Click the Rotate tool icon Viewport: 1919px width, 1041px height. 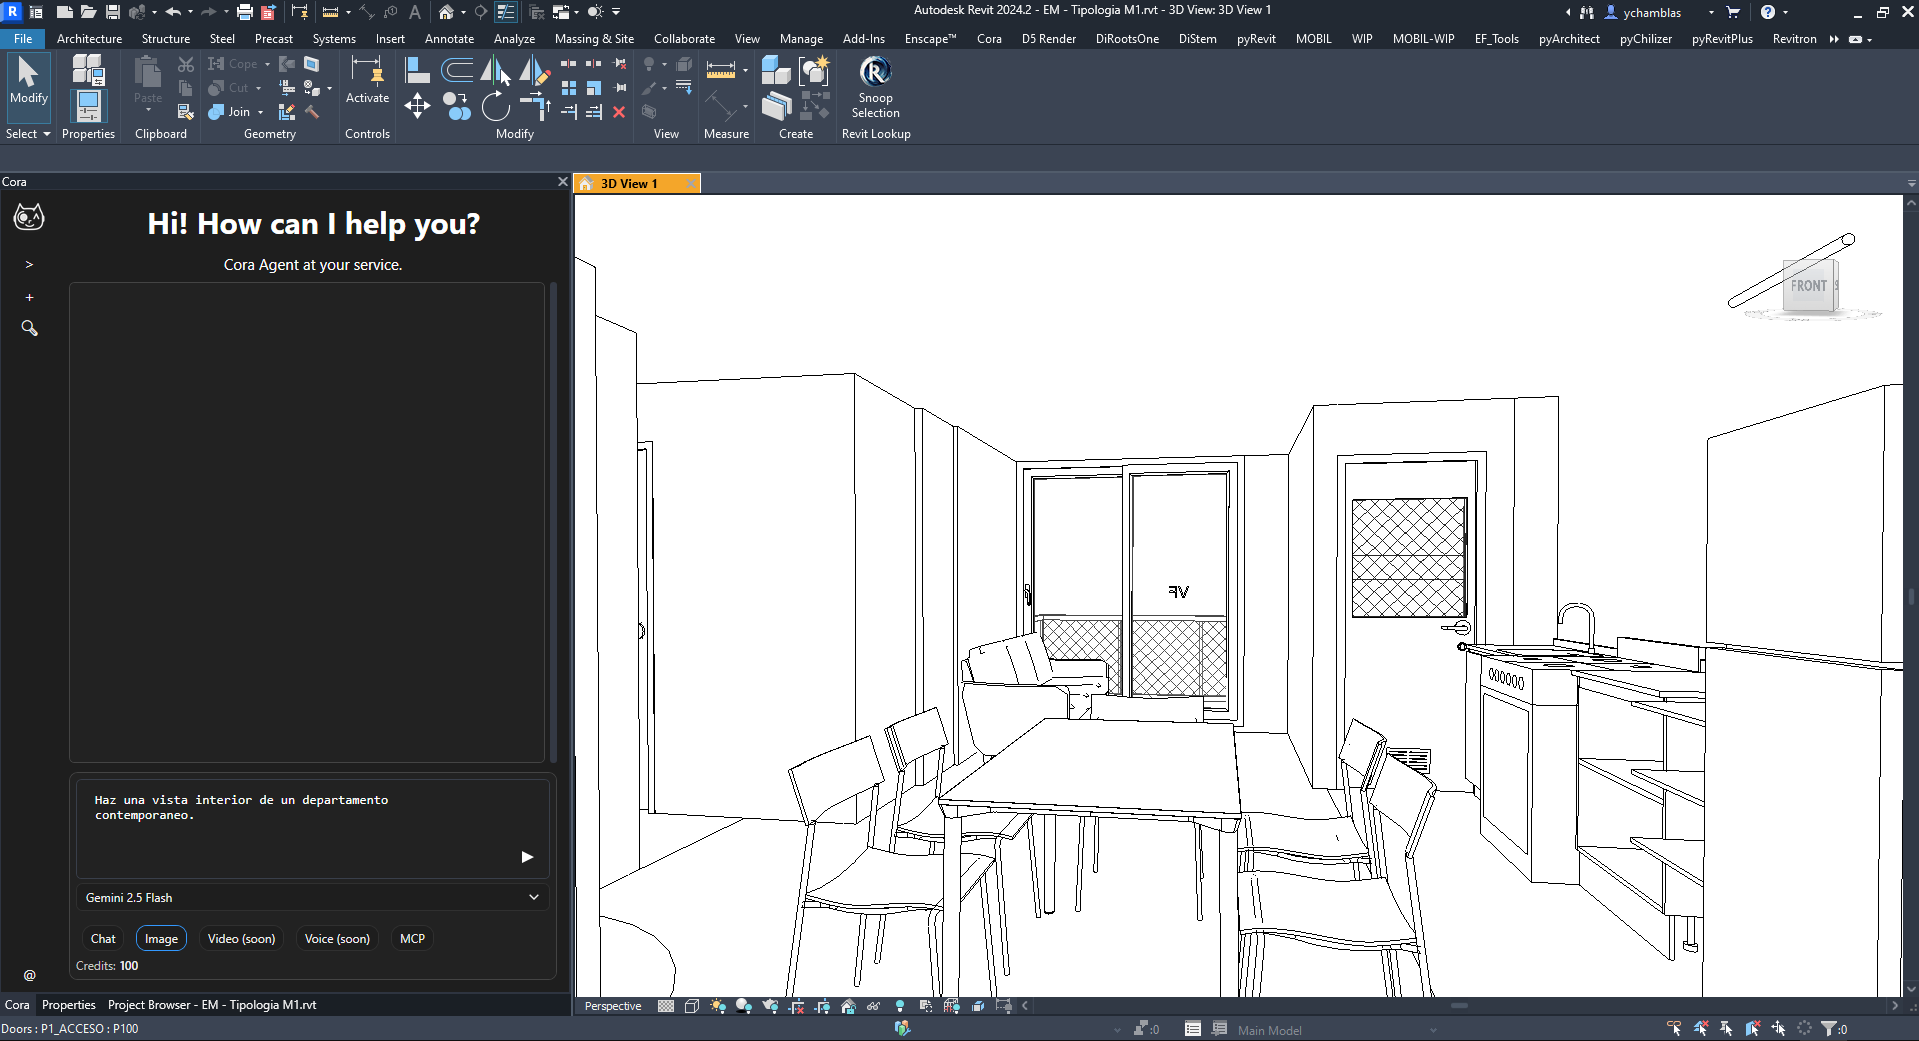point(495,106)
